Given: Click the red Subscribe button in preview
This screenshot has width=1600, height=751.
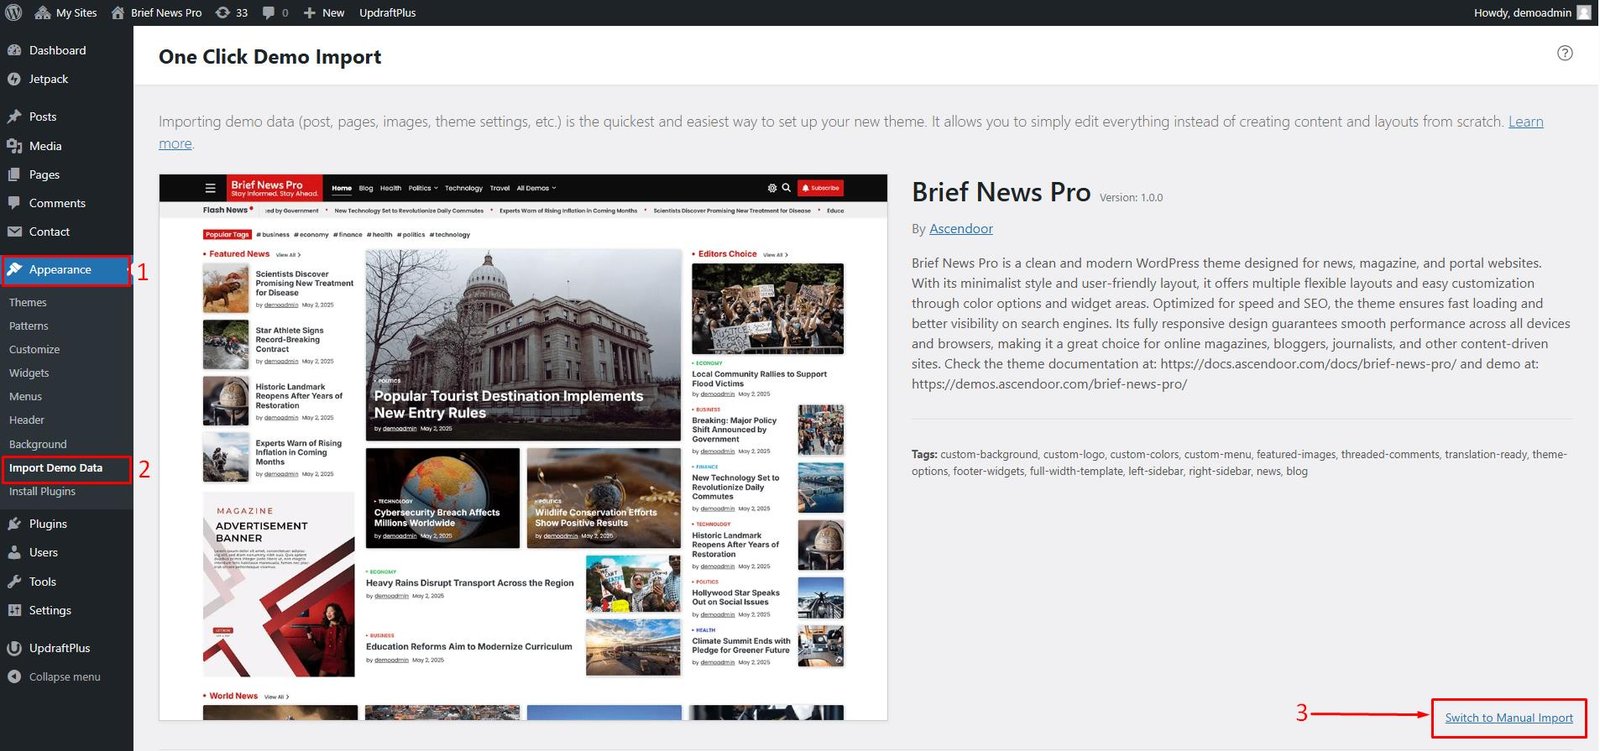Looking at the screenshot, I should [821, 188].
